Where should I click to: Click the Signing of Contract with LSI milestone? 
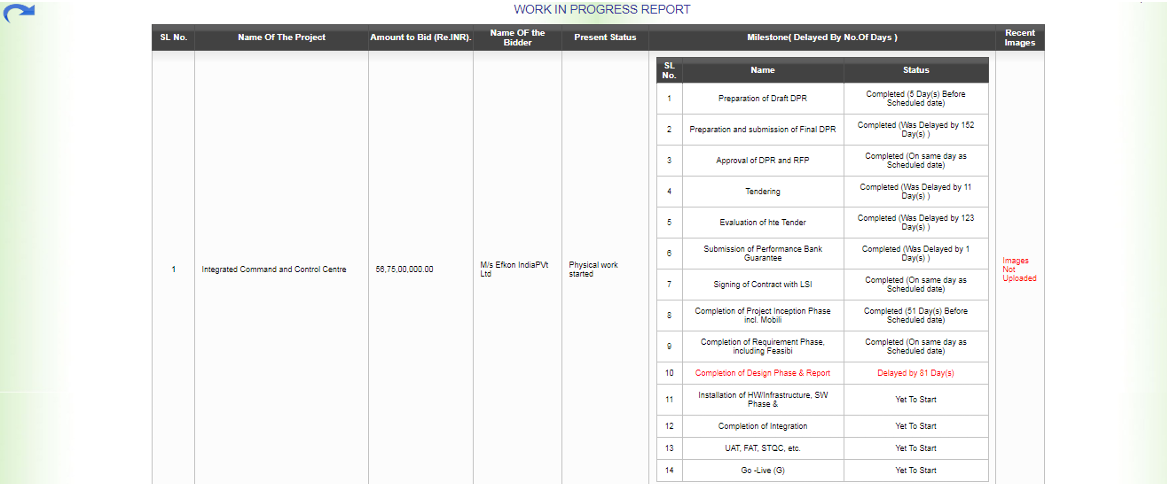762,285
